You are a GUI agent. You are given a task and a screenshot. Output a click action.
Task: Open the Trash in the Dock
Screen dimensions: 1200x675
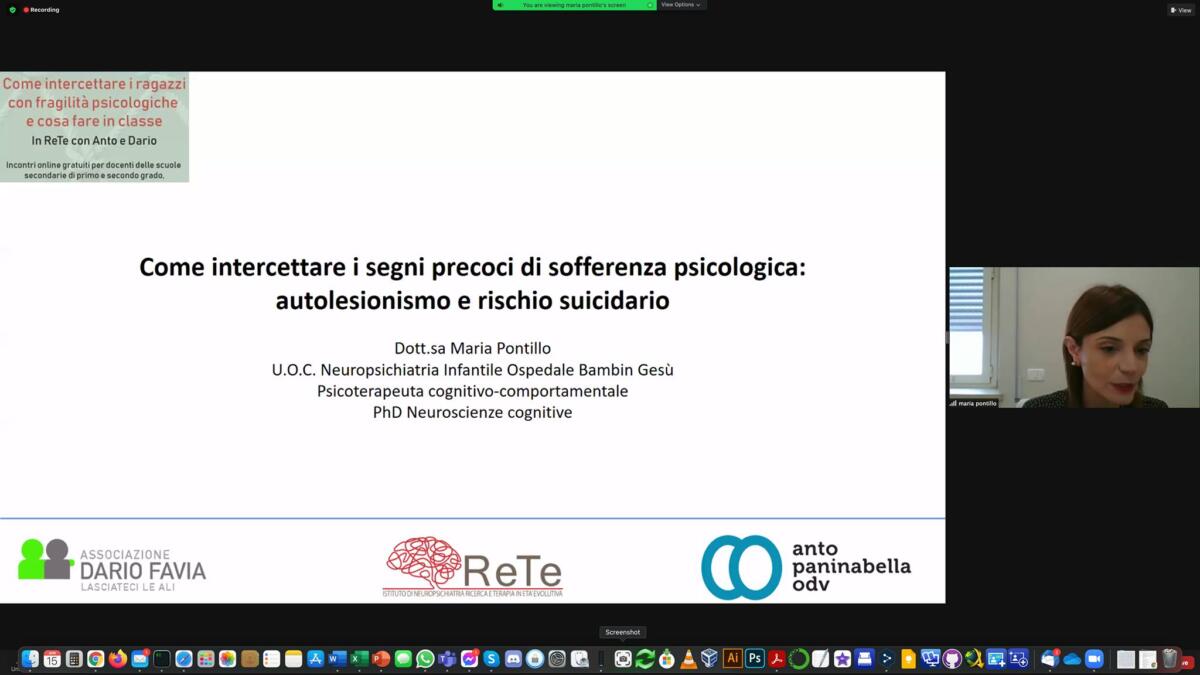click(x=1169, y=659)
